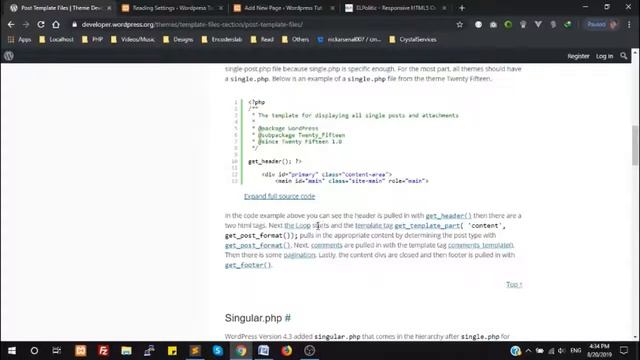Click the camera screenshot extension icon
Viewport: 640px width, 360px height.
point(493,24)
